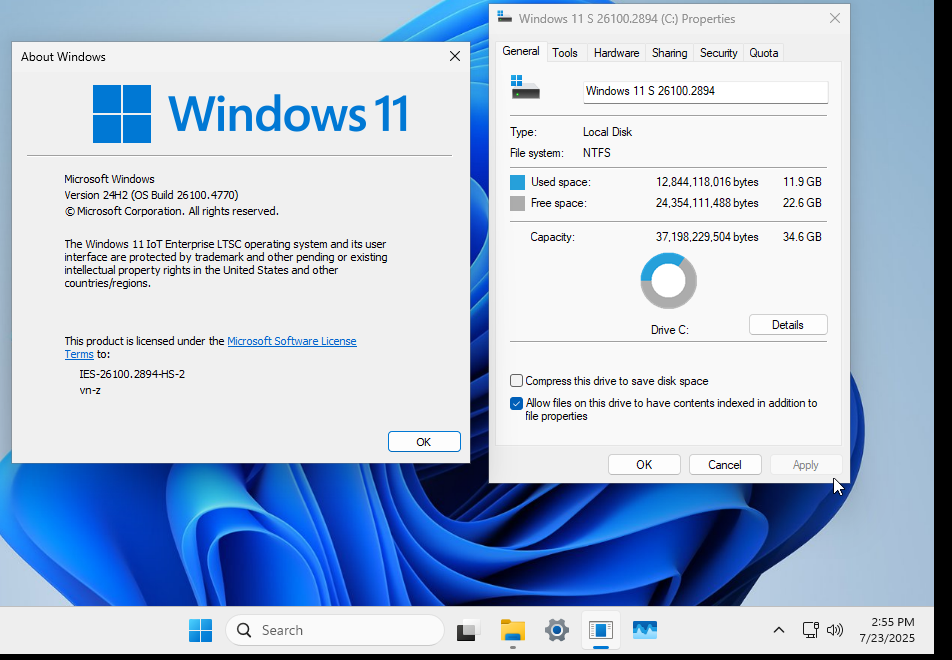Screen dimensions: 952x660
Task: Click the 12,844,118,016 bytes used value
Action: 707,182
